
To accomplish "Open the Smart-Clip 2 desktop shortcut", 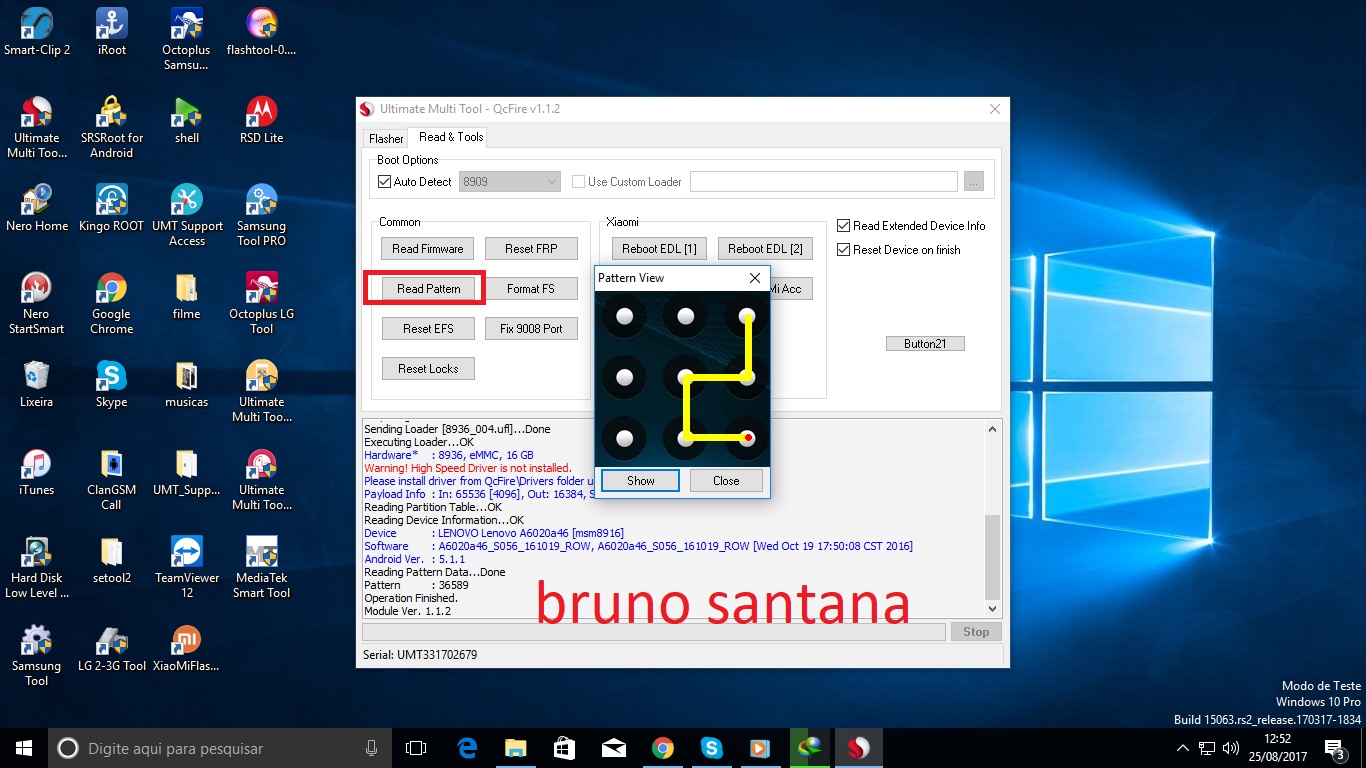I will click(x=37, y=32).
